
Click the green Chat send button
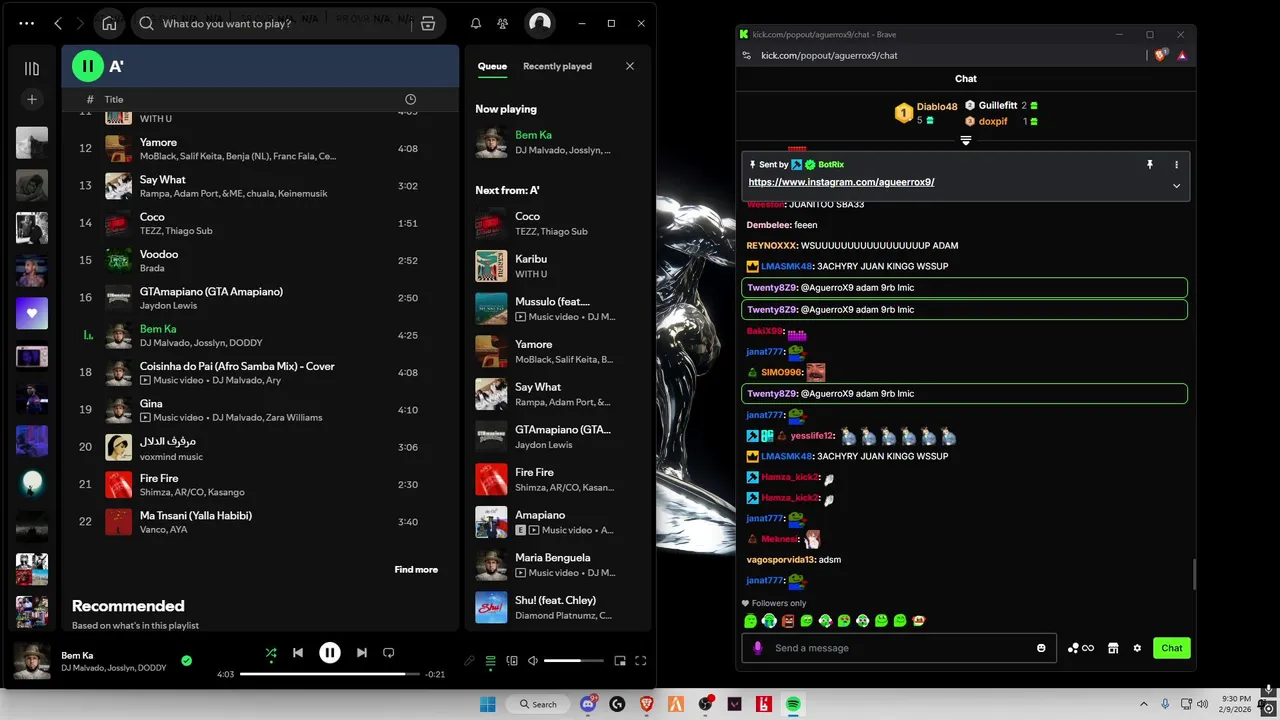[x=1172, y=648]
